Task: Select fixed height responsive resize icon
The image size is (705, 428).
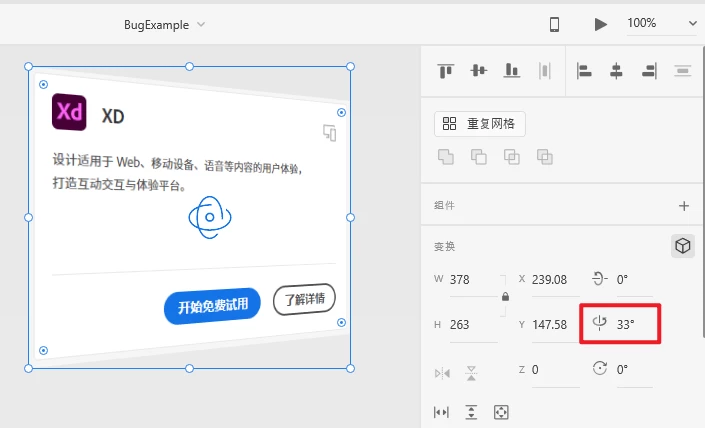Action: click(471, 412)
